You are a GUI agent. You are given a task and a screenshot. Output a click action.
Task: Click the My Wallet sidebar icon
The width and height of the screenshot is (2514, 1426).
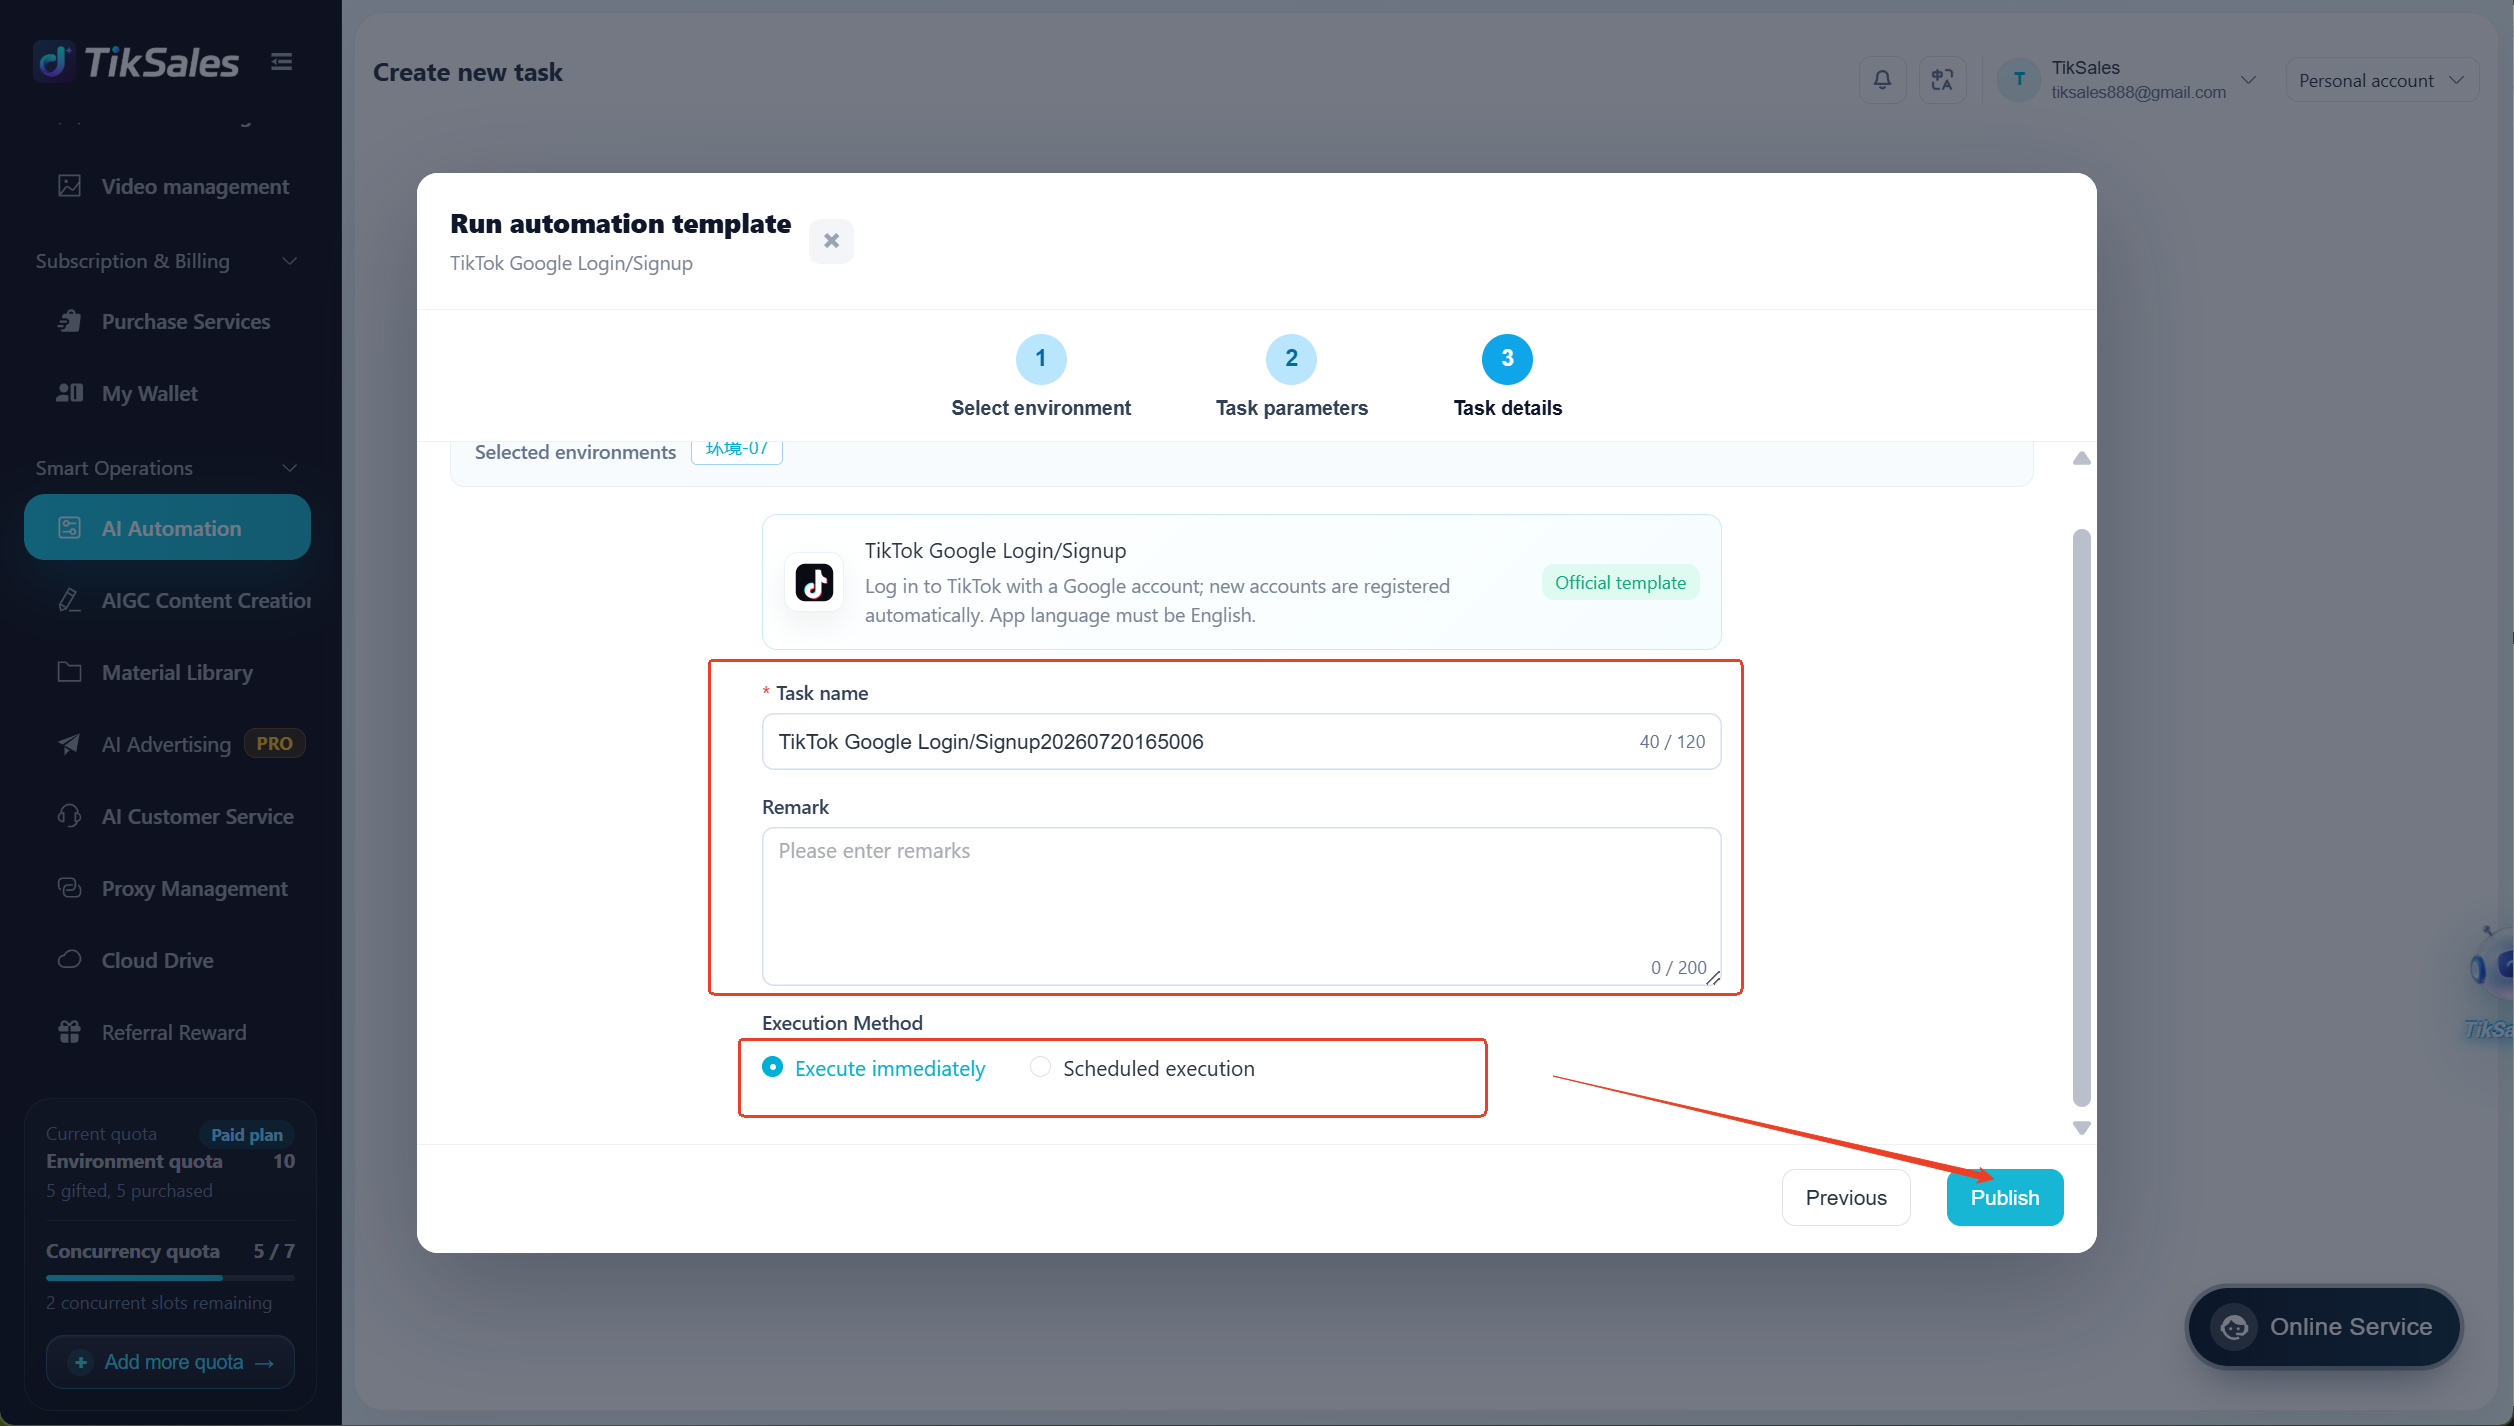point(69,393)
